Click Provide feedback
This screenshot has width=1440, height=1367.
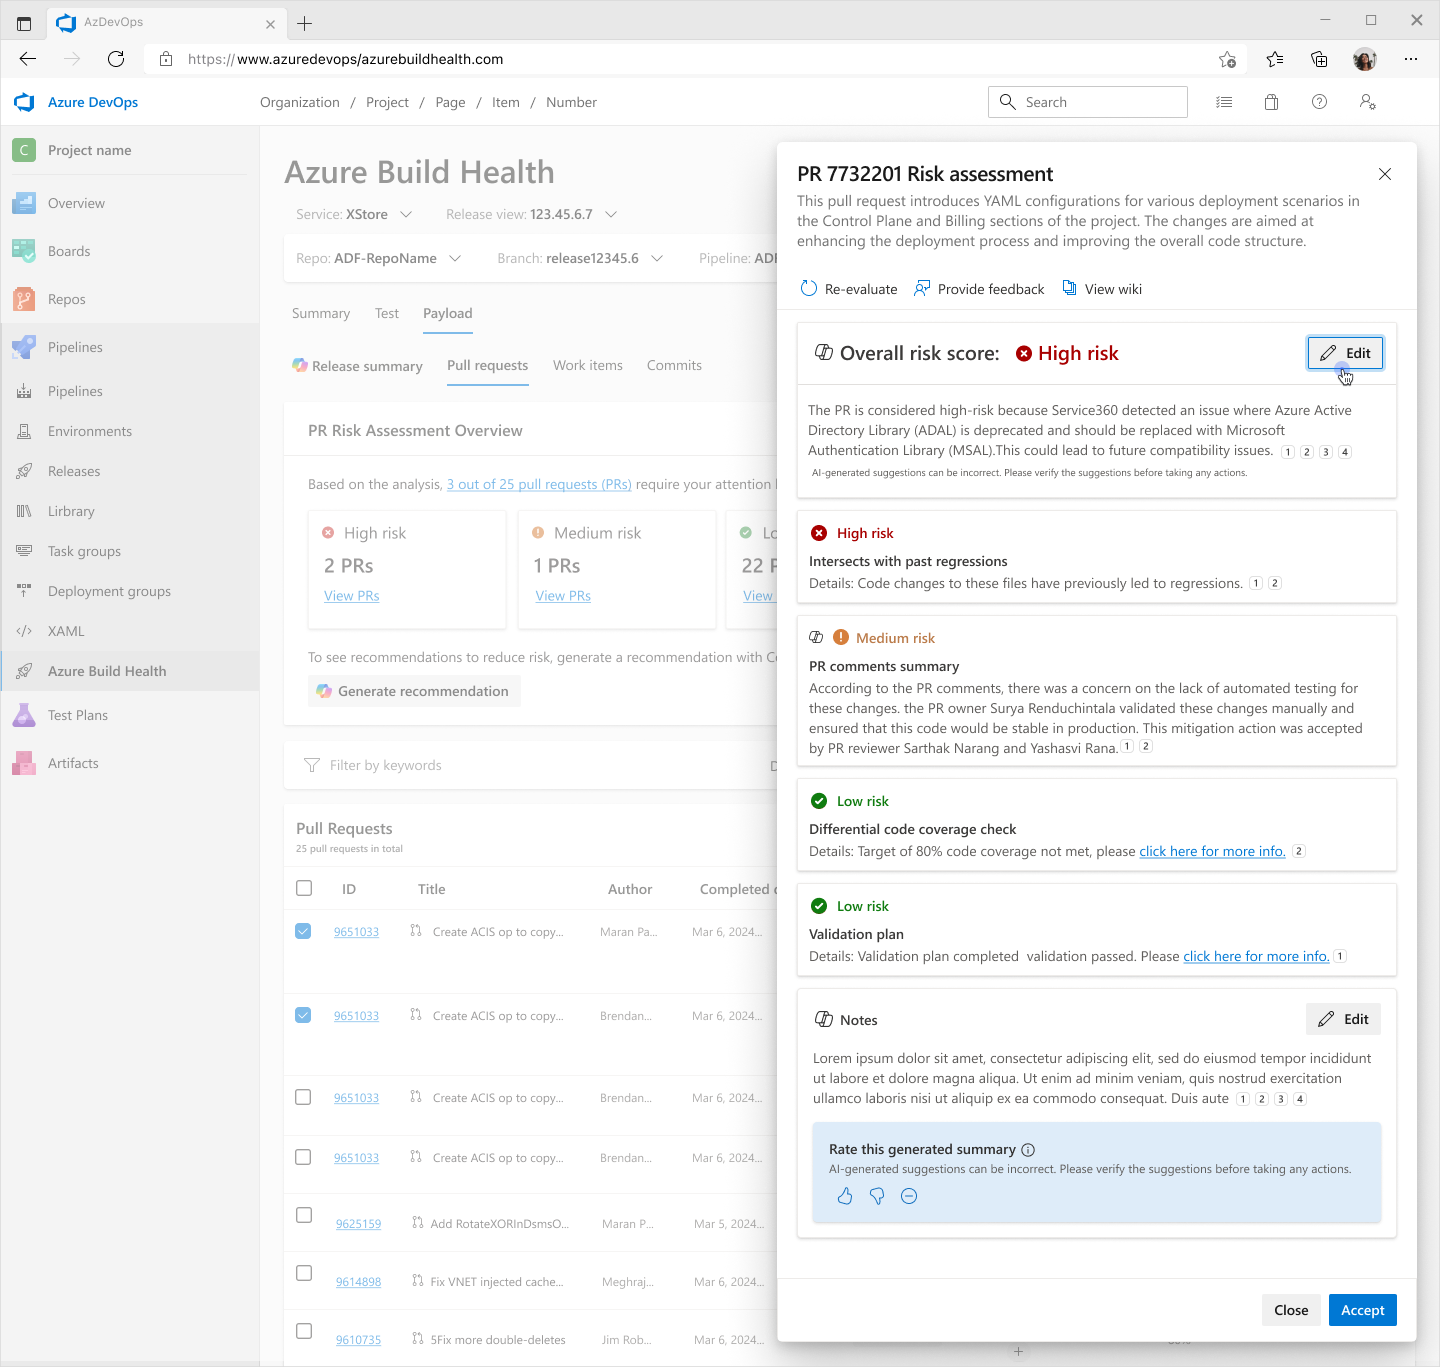979,289
